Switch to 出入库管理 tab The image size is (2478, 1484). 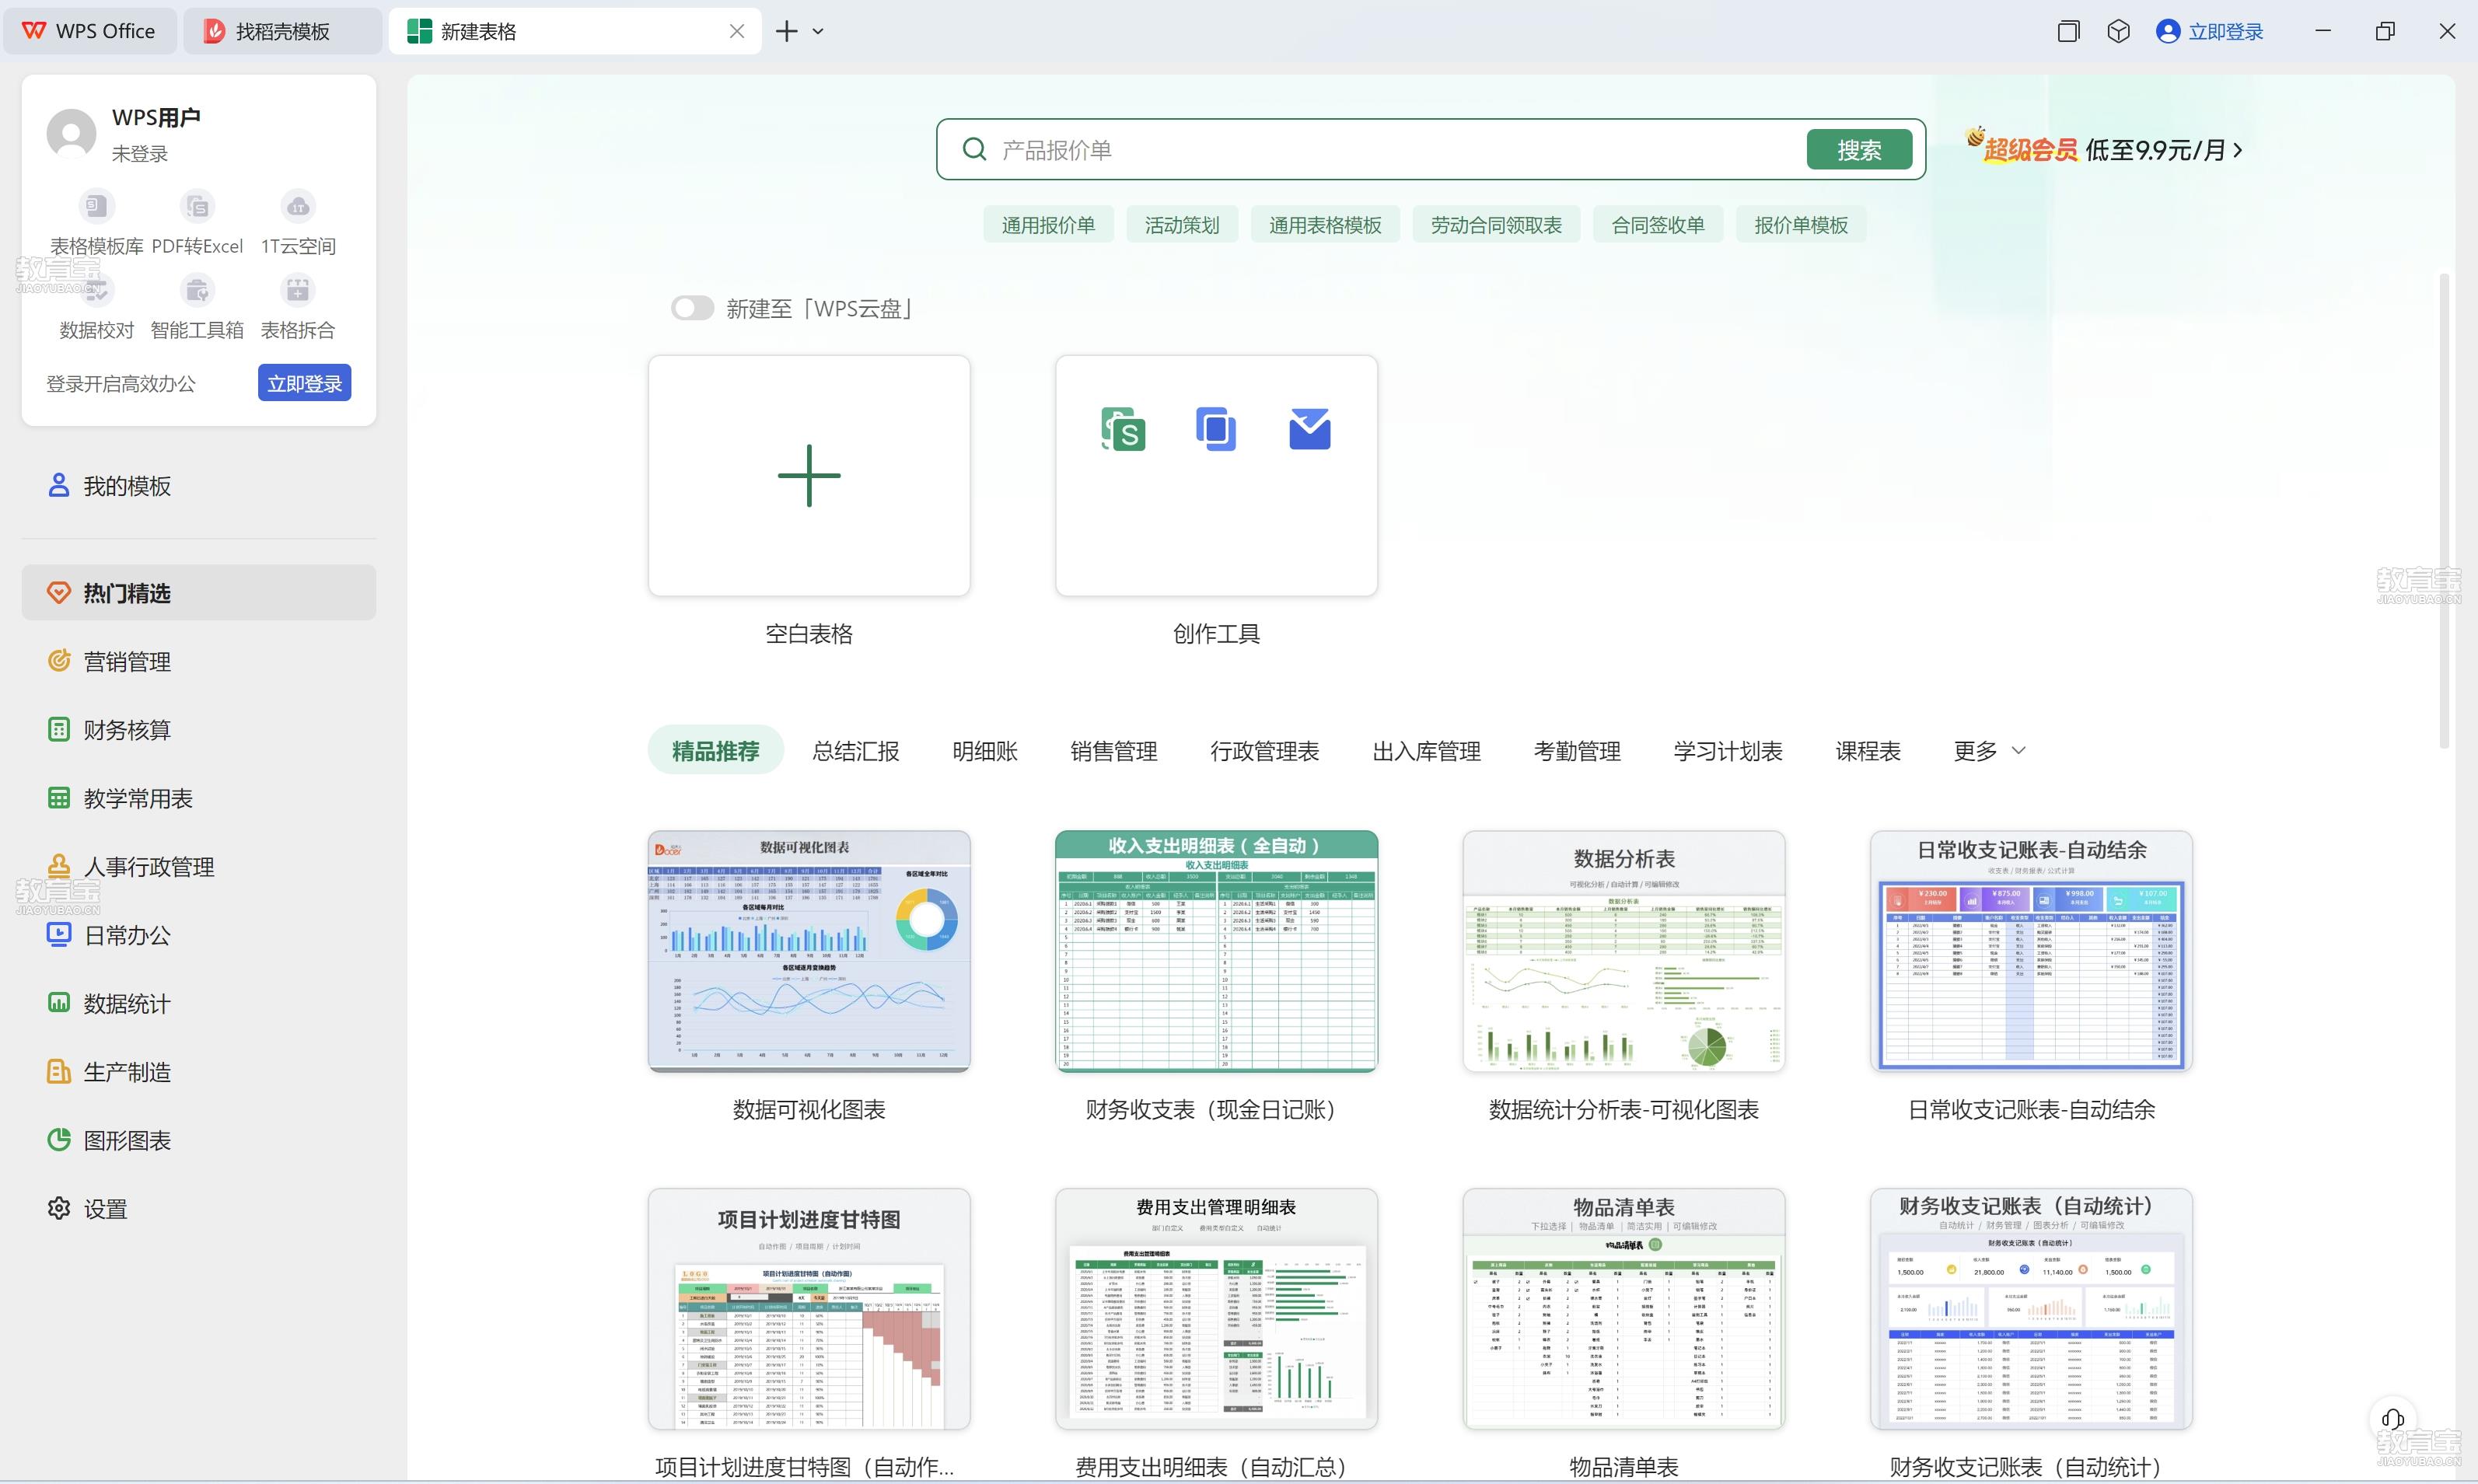[1427, 751]
